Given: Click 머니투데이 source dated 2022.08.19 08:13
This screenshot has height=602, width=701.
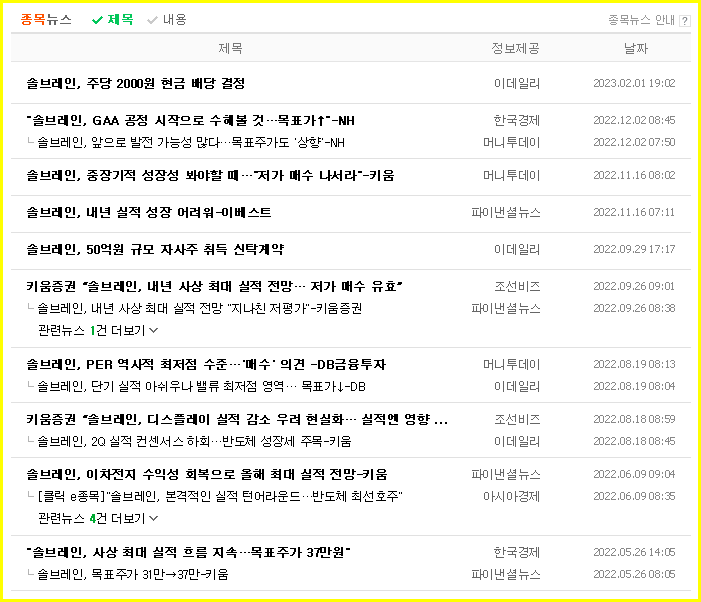Looking at the screenshot, I should point(511,365).
